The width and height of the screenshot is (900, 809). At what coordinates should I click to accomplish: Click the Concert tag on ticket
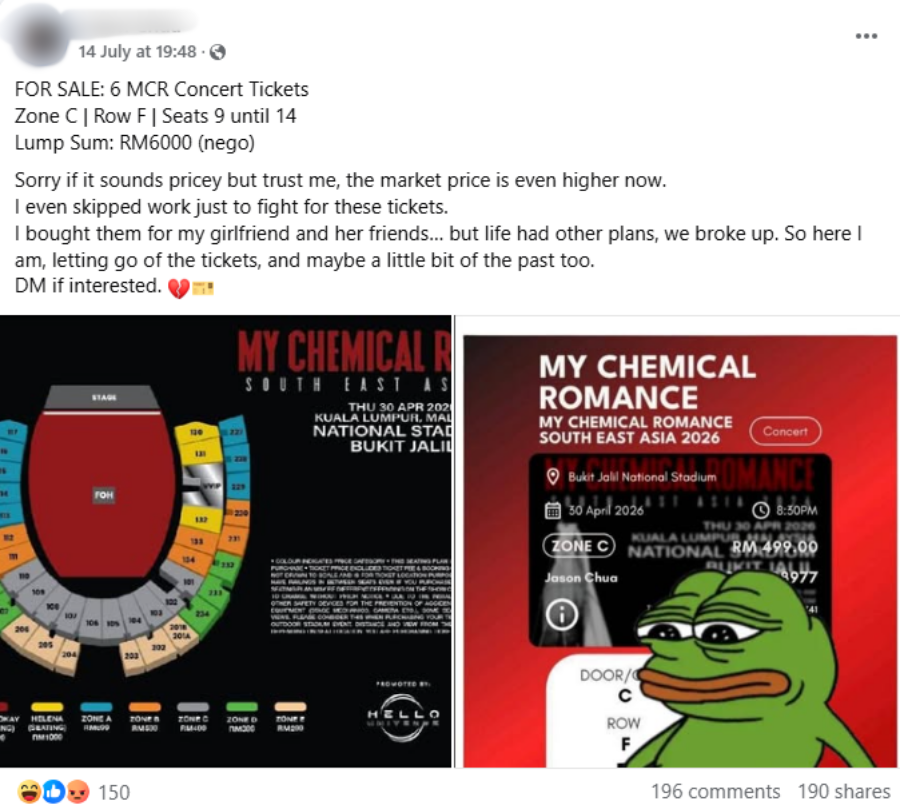[x=785, y=431]
